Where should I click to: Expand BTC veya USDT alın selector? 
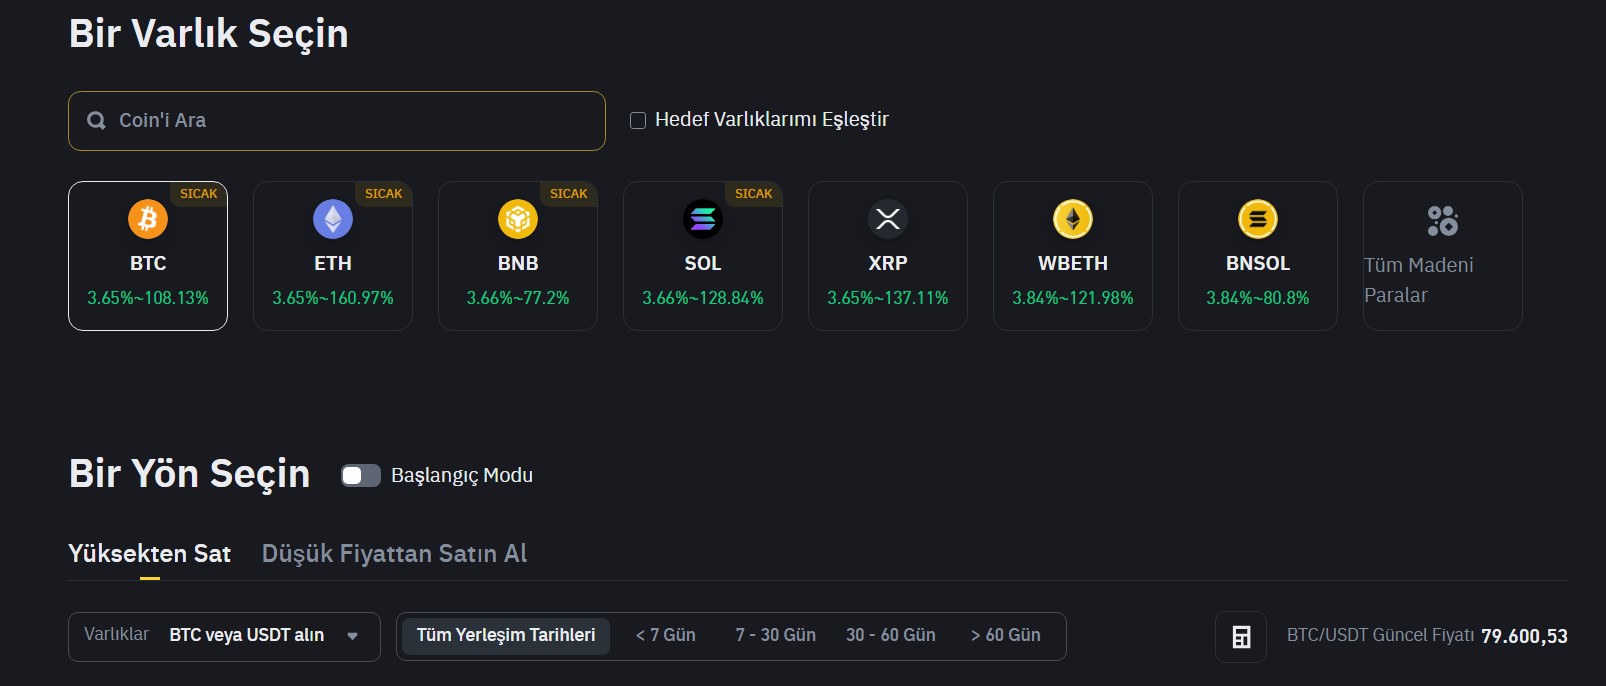[x=262, y=635]
